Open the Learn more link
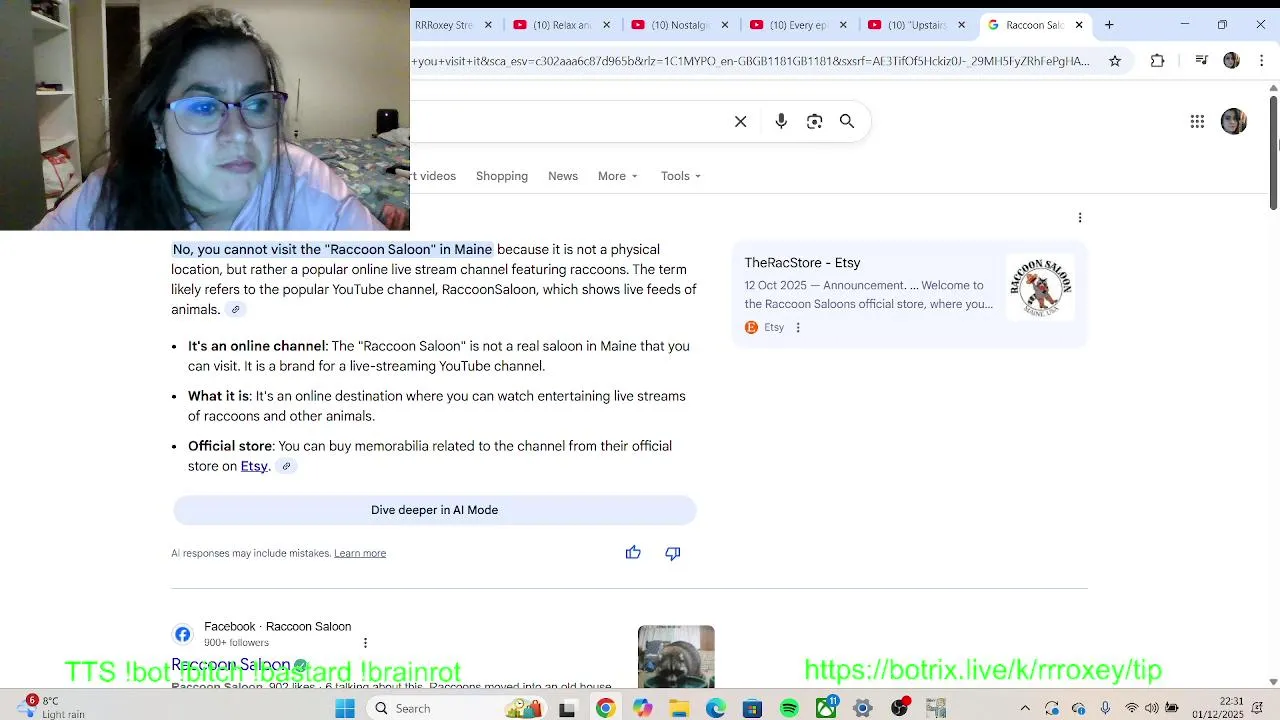 [360, 553]
